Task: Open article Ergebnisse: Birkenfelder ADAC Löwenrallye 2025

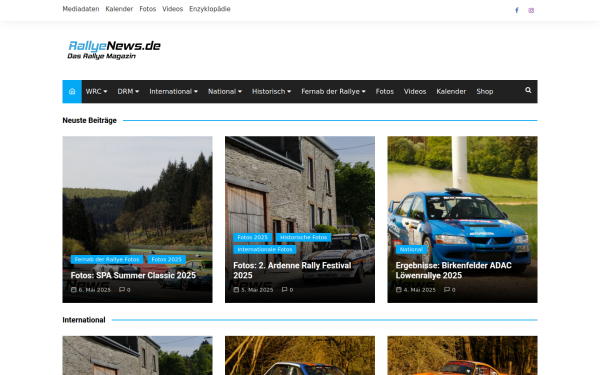Action: pyautogui.click(x=453, y=270)
